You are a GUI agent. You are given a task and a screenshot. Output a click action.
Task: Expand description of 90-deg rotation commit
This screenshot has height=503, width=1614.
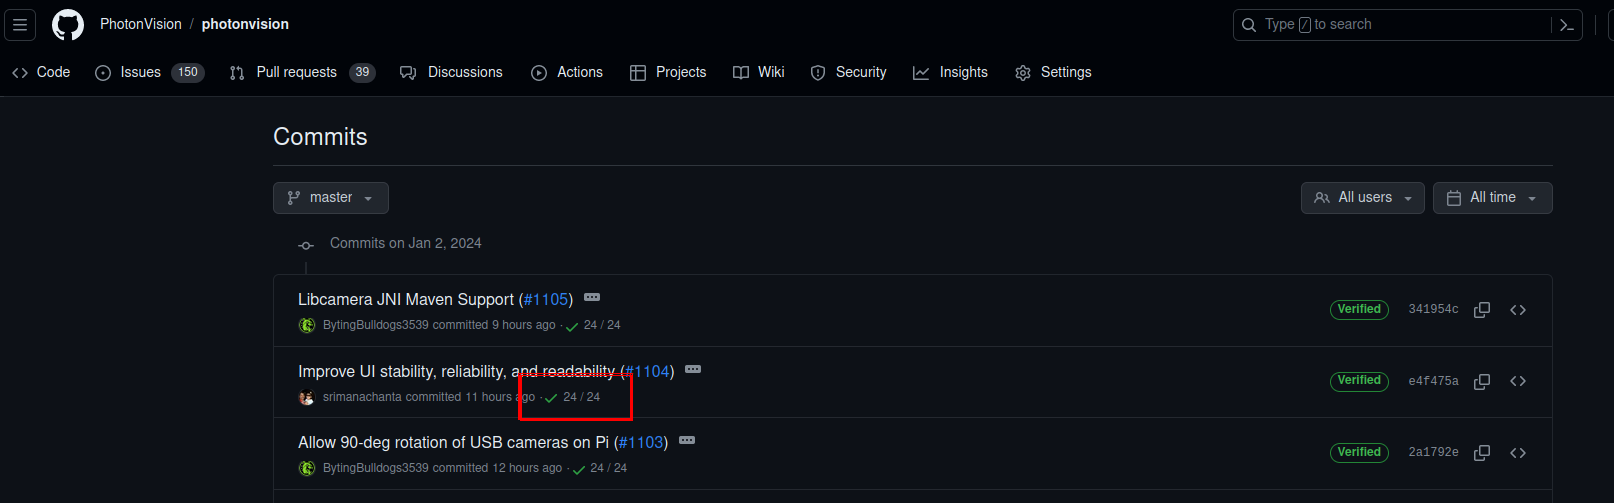[687, 441]
